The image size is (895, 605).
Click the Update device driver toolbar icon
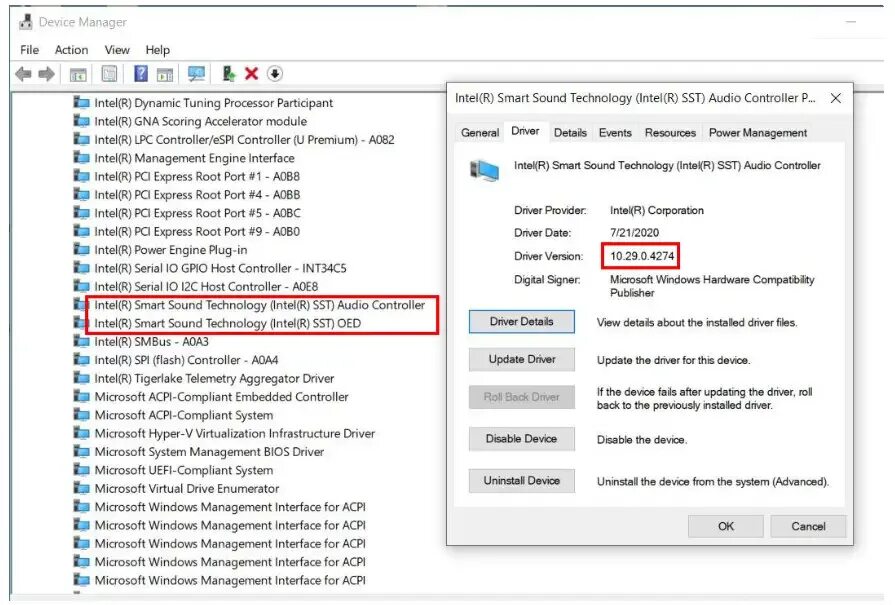pos(228,74)
